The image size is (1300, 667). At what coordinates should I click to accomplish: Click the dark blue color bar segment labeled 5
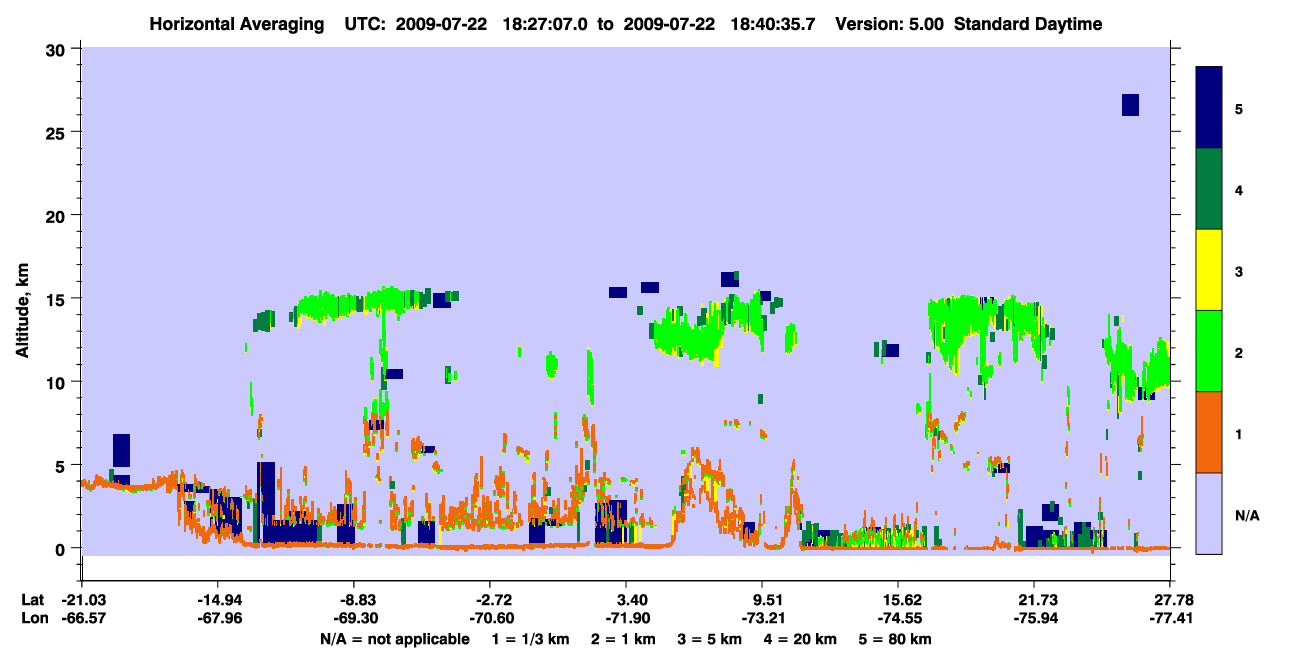[1209, 108]
